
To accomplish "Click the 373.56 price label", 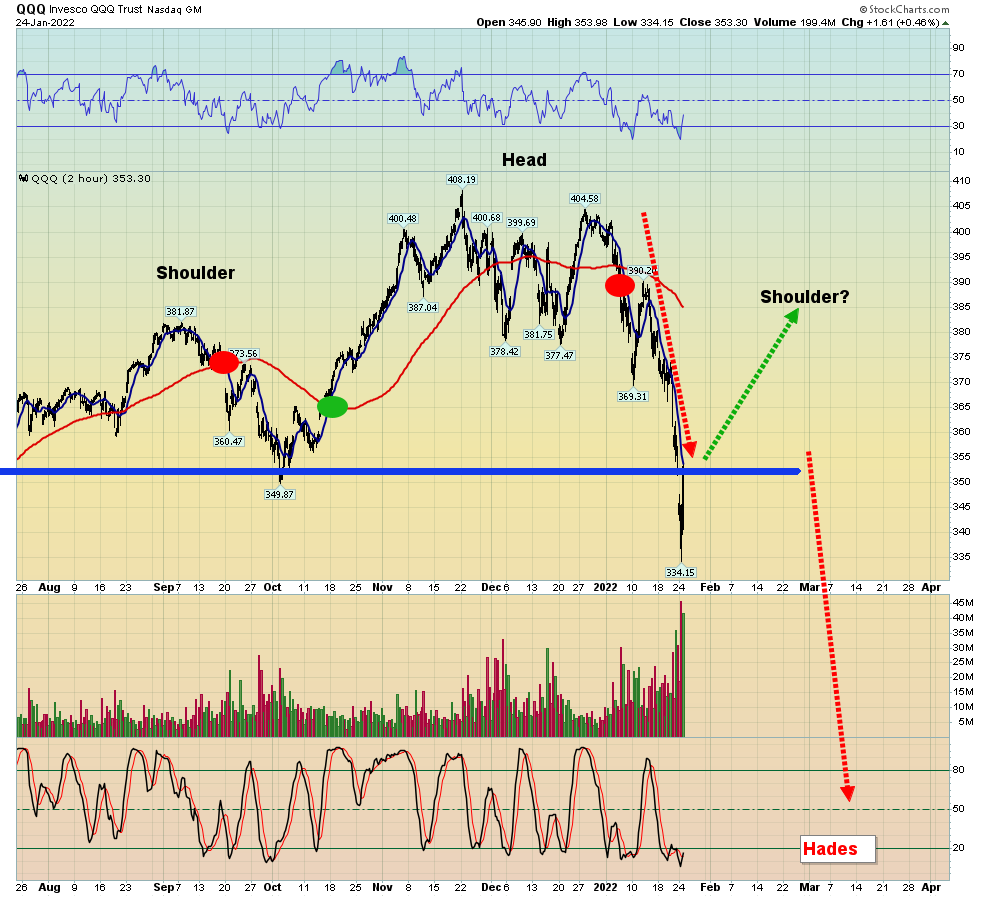I will tap(244, 353).
